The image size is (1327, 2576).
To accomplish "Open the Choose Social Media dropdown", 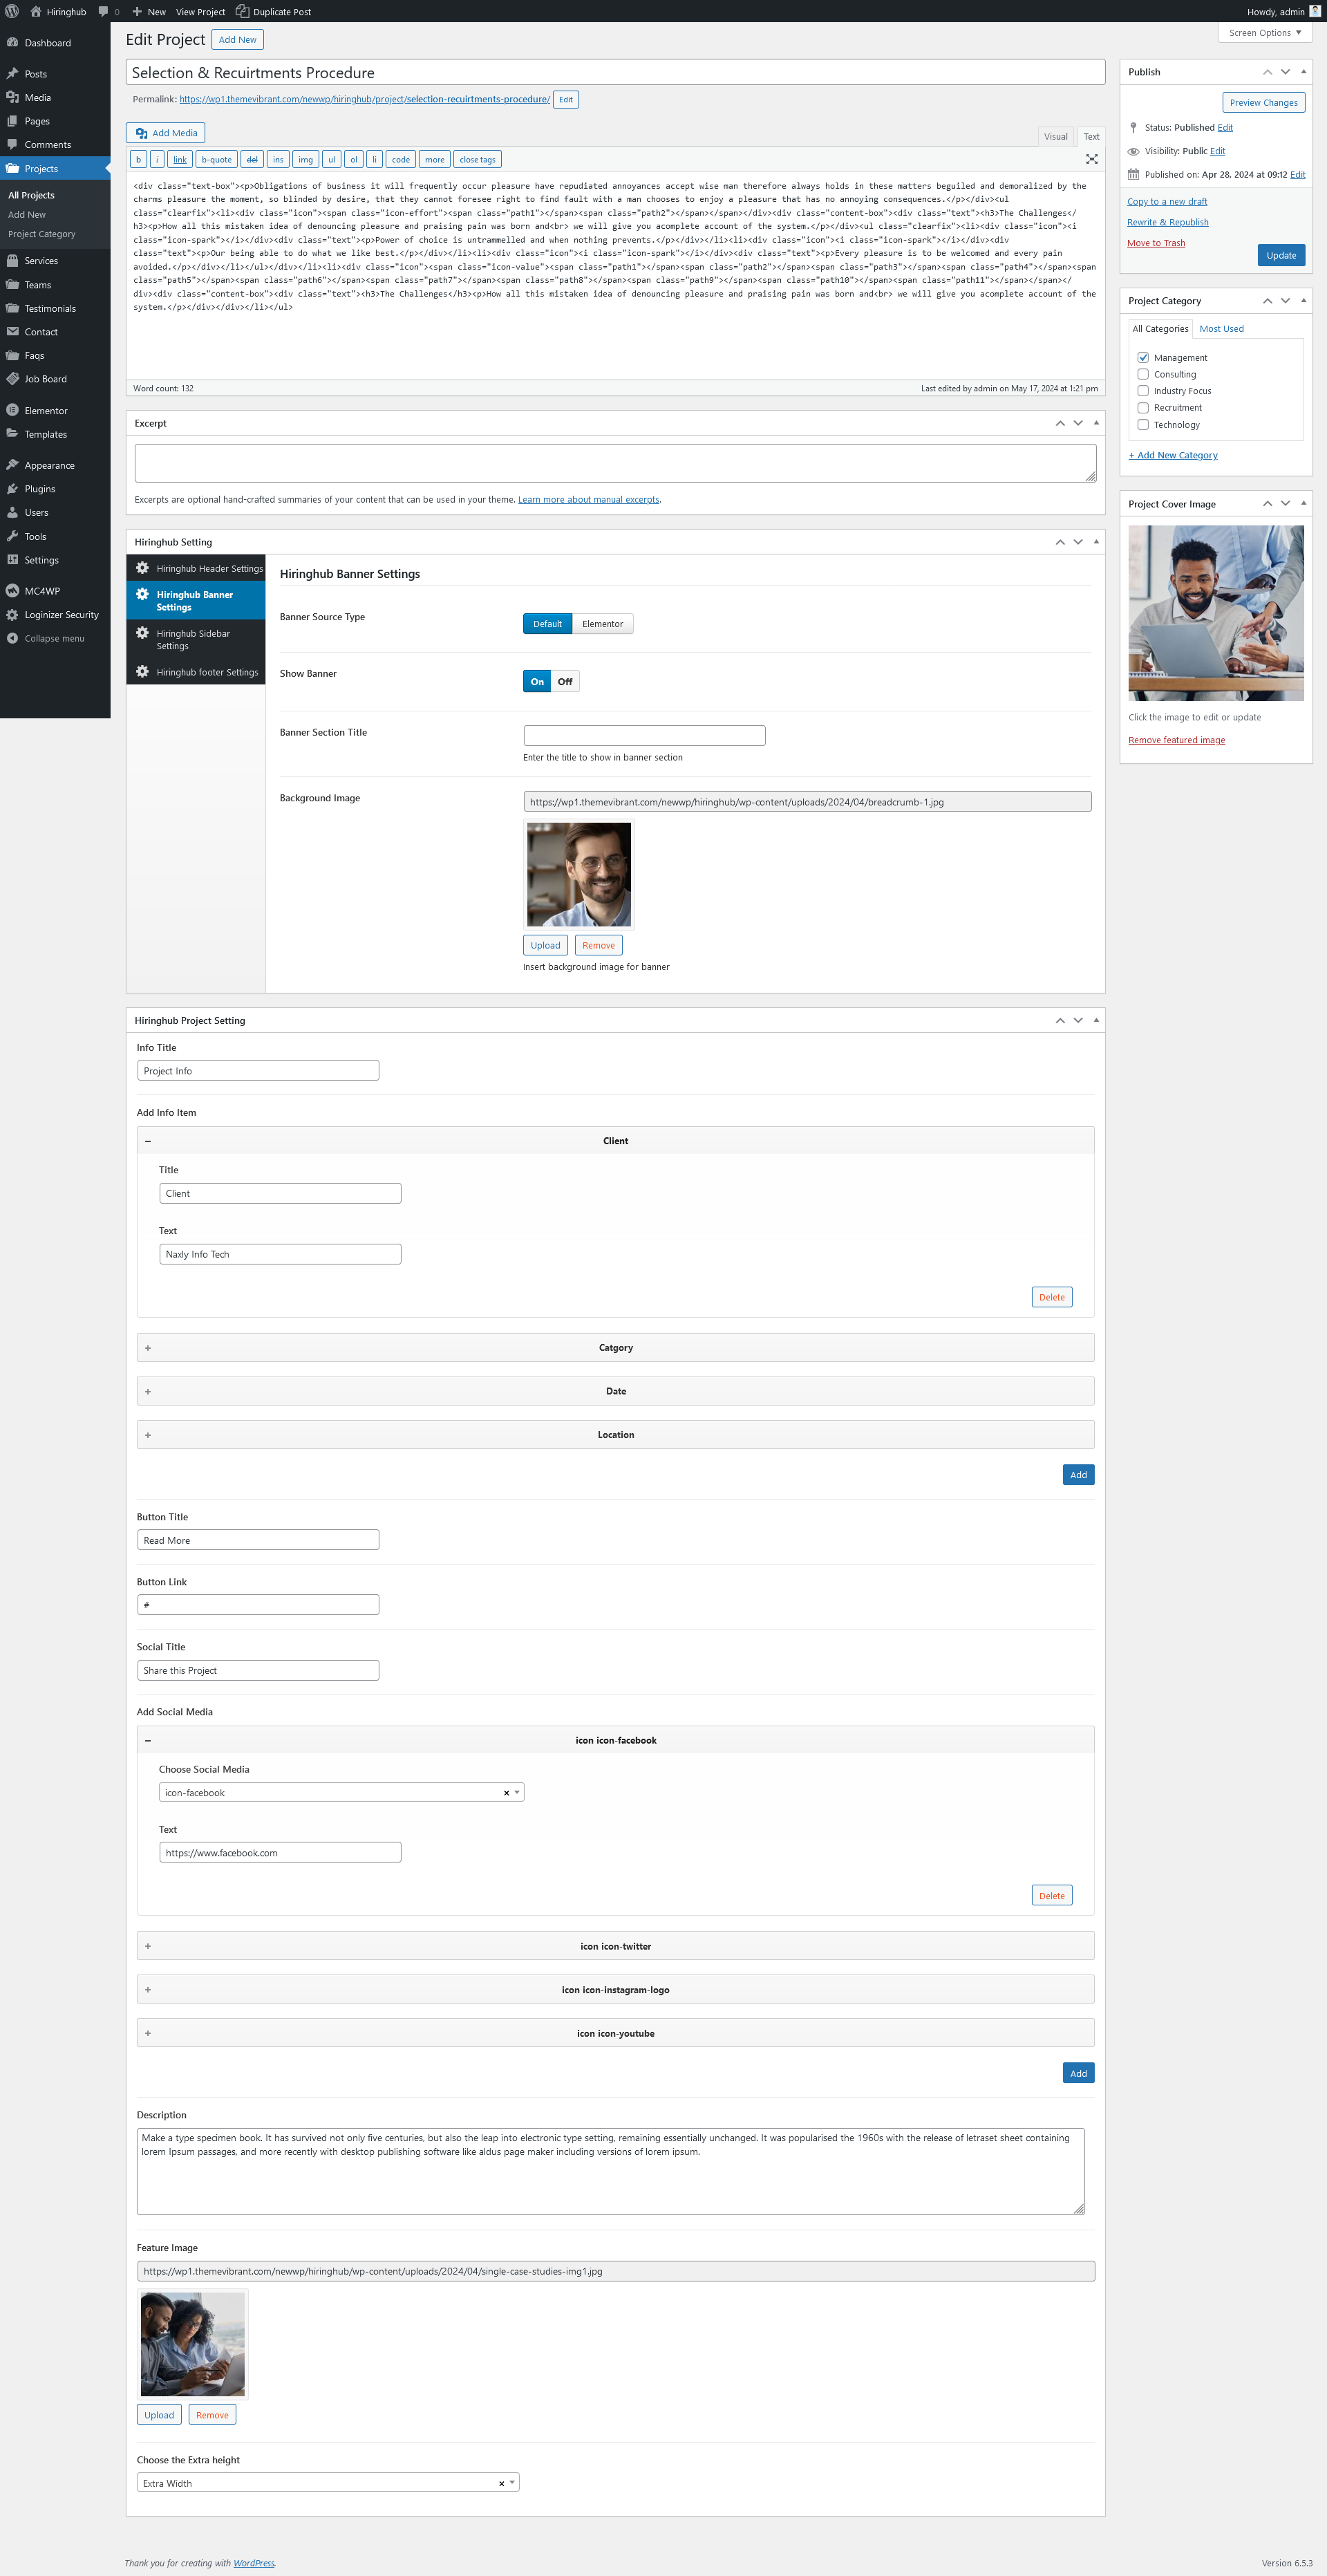I will 341,1792.
